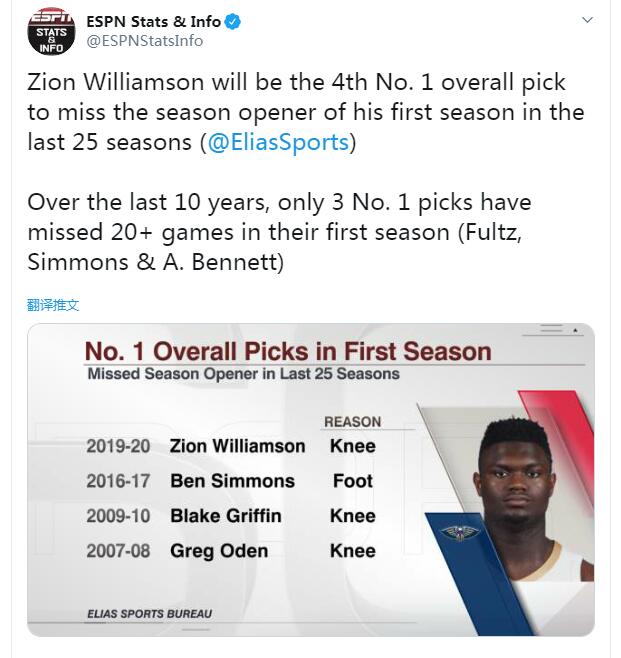Click the tweet text about Zion Williamson
The width and height of the screenshot is (621, 658).
click(x=306, y=112)
